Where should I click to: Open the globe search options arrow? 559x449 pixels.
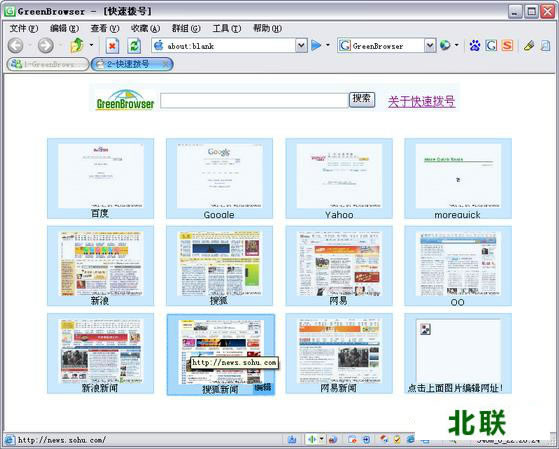click(x=457, y=45)
